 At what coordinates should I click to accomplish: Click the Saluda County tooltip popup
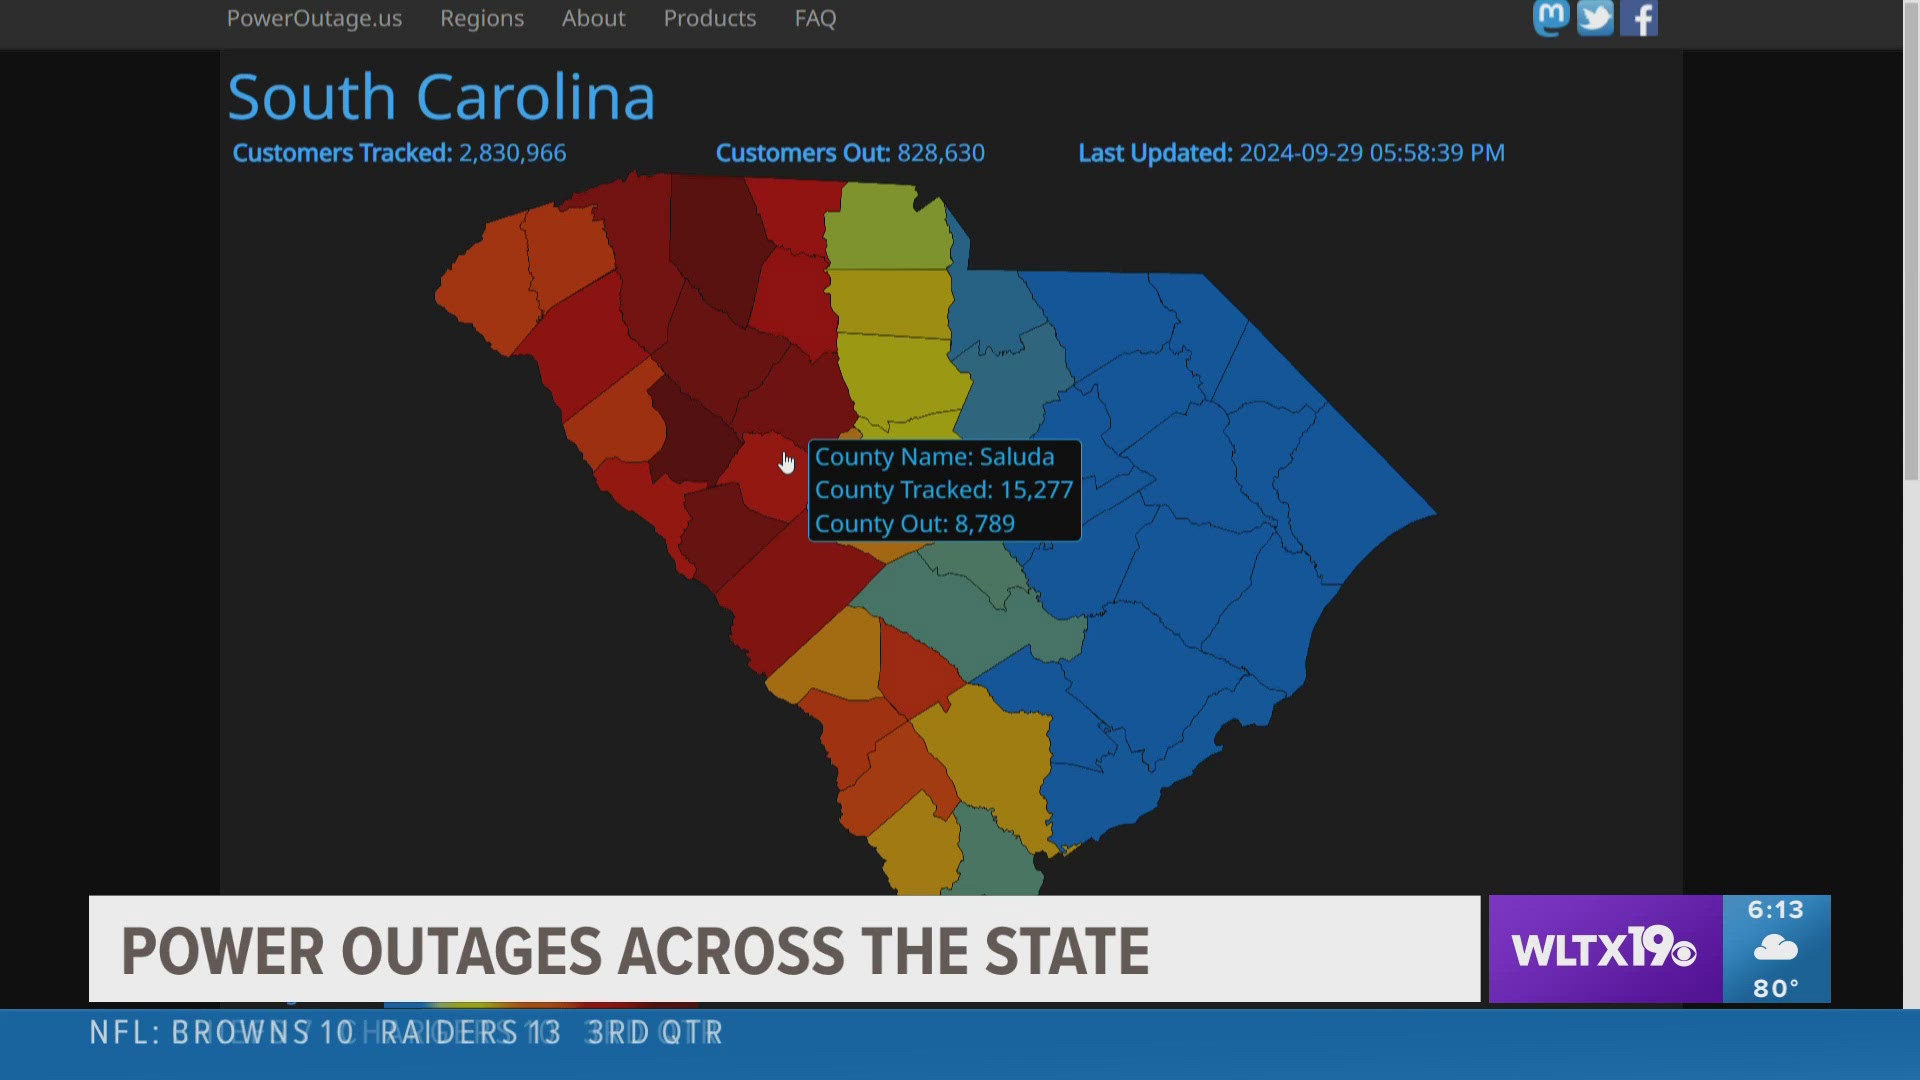(945, 489)
